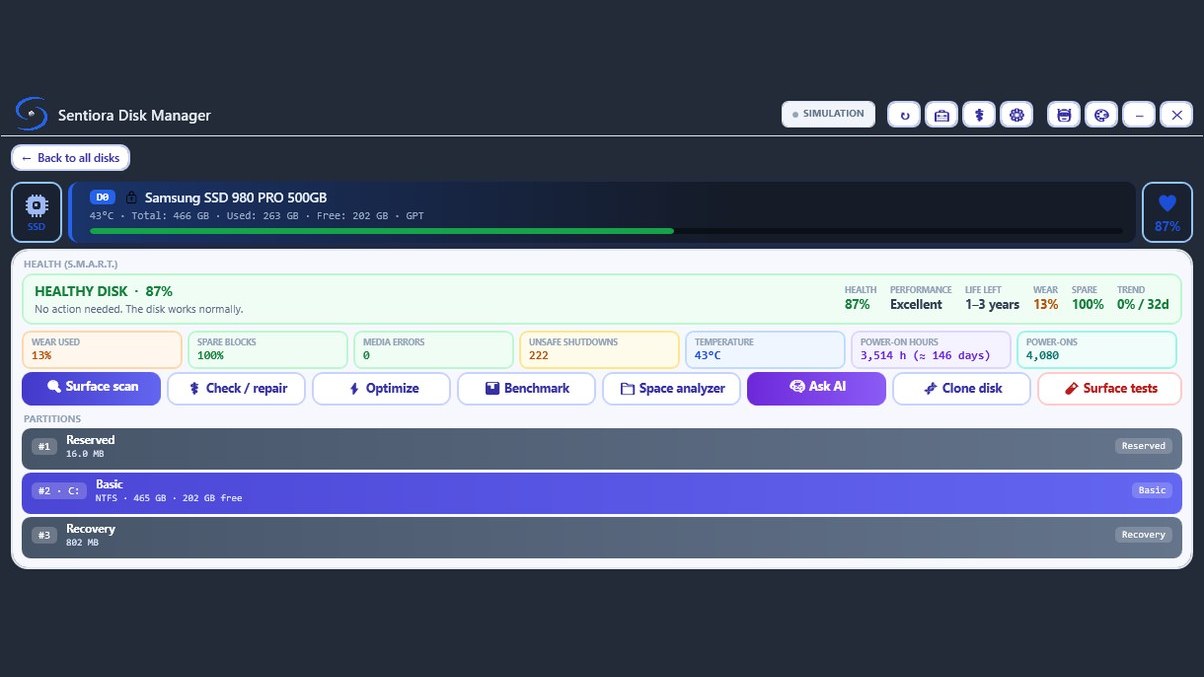This screenshot has width=1204, height=677.
Task: Click the Spare 100% summary value
Action: [1087, 305]
